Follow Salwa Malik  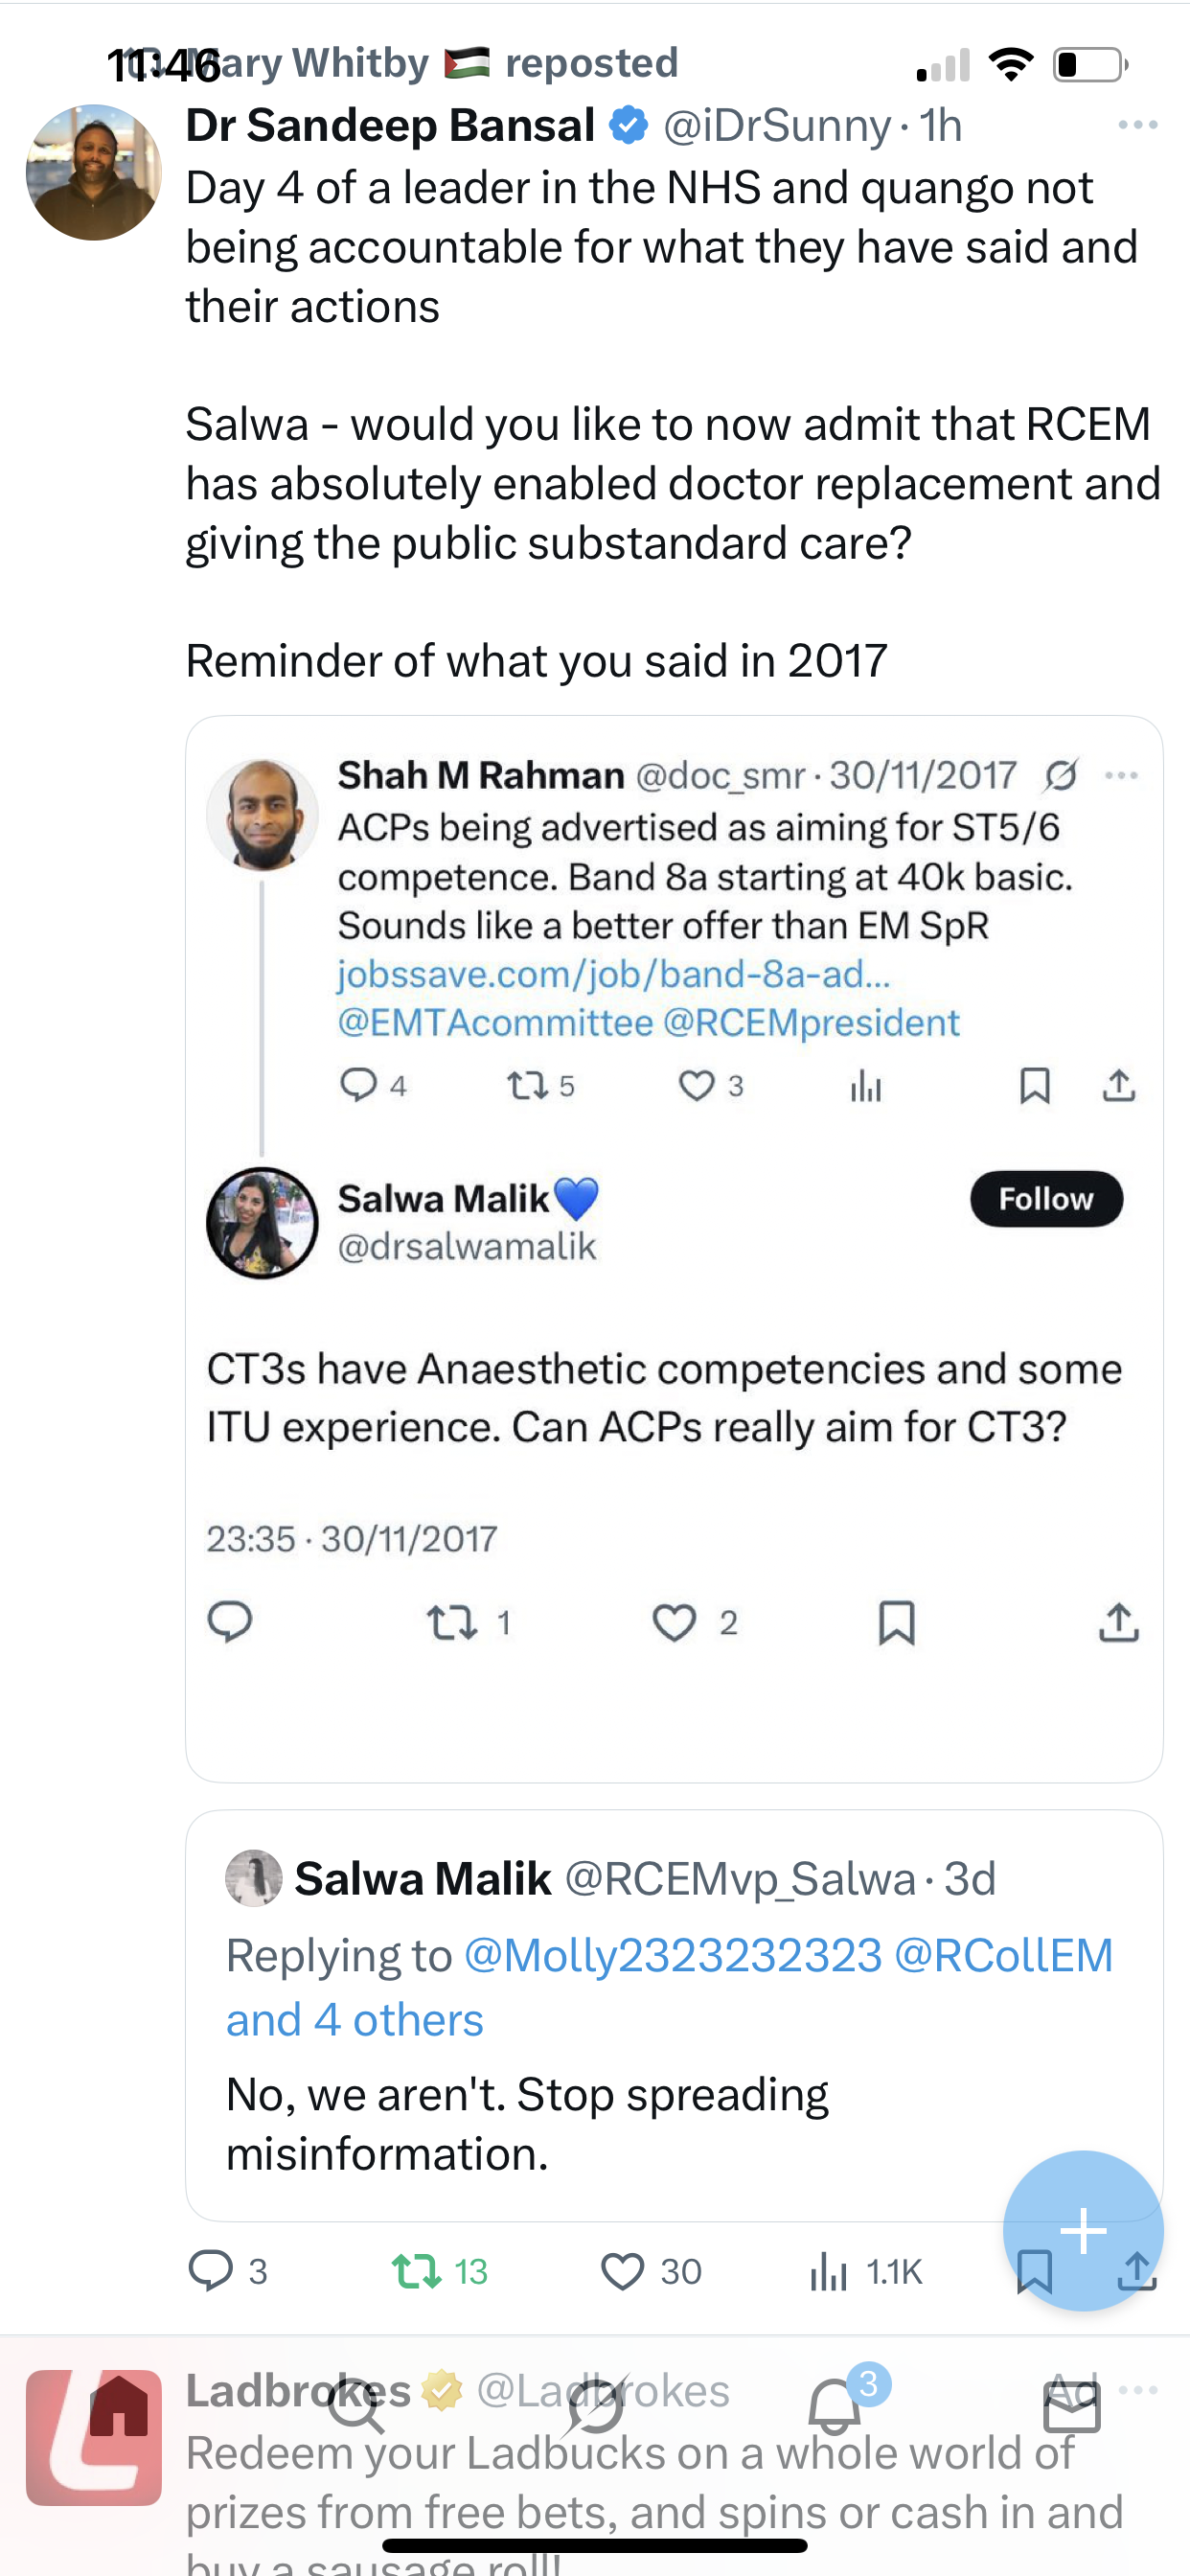1046,1198
